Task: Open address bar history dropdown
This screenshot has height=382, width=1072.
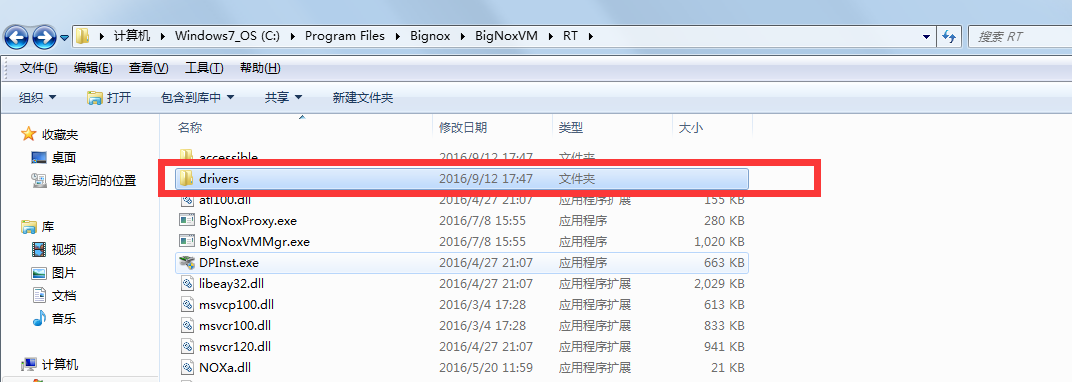Action: (x=926, y=36)
